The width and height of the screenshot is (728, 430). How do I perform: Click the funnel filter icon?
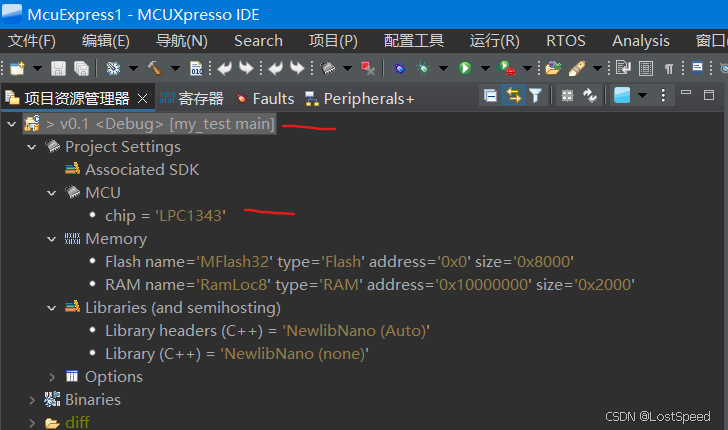tap(535, 96)
